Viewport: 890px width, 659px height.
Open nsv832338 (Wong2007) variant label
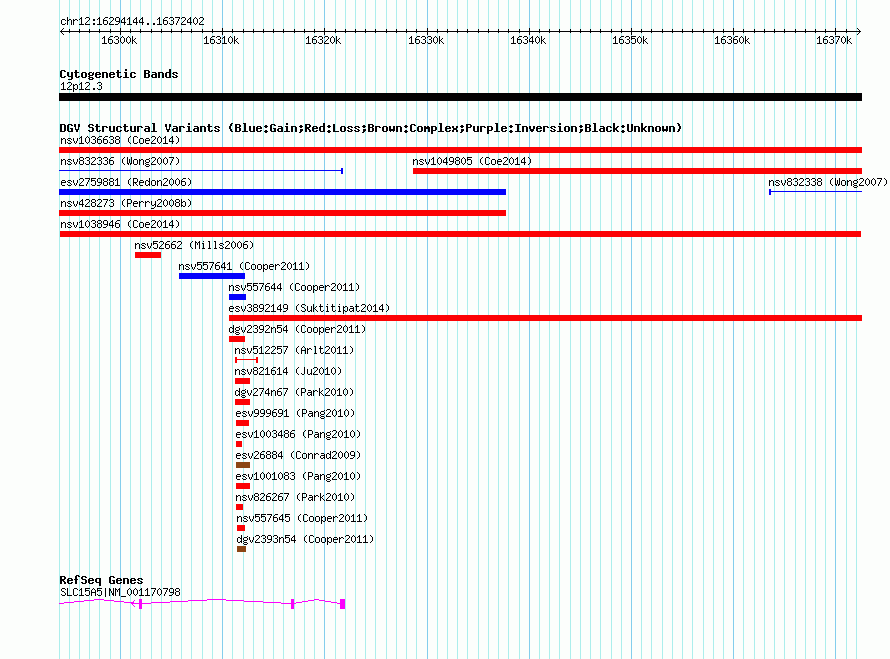pyautogui.click(x=828, y=182)
